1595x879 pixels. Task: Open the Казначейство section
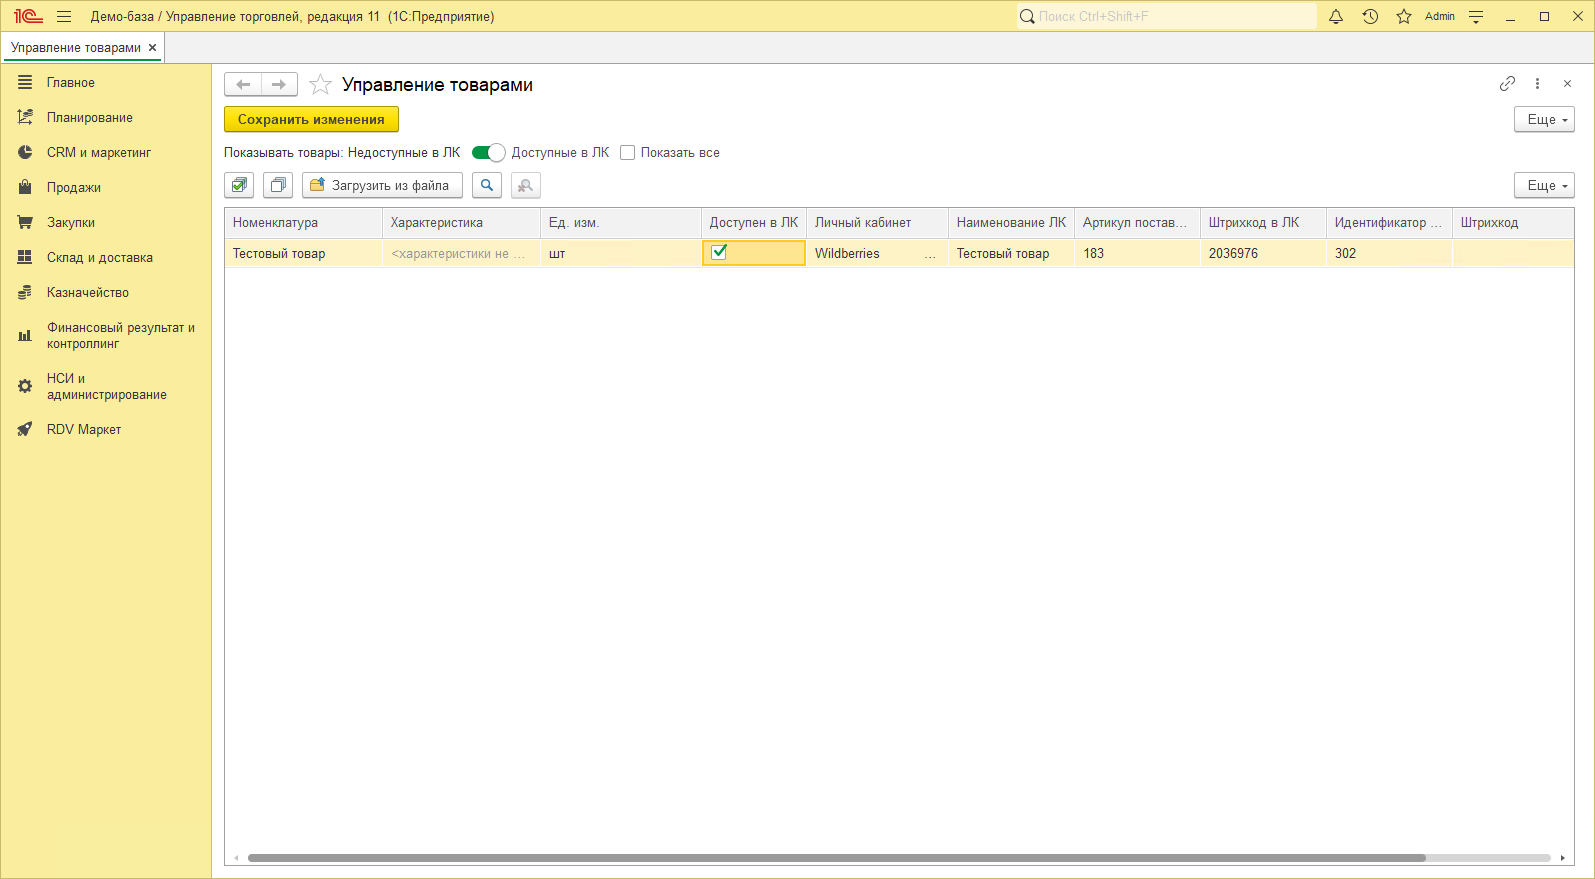coord(88,293)
